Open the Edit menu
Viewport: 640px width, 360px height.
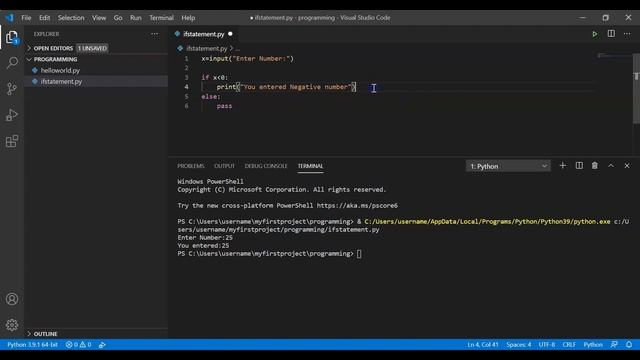44,18
